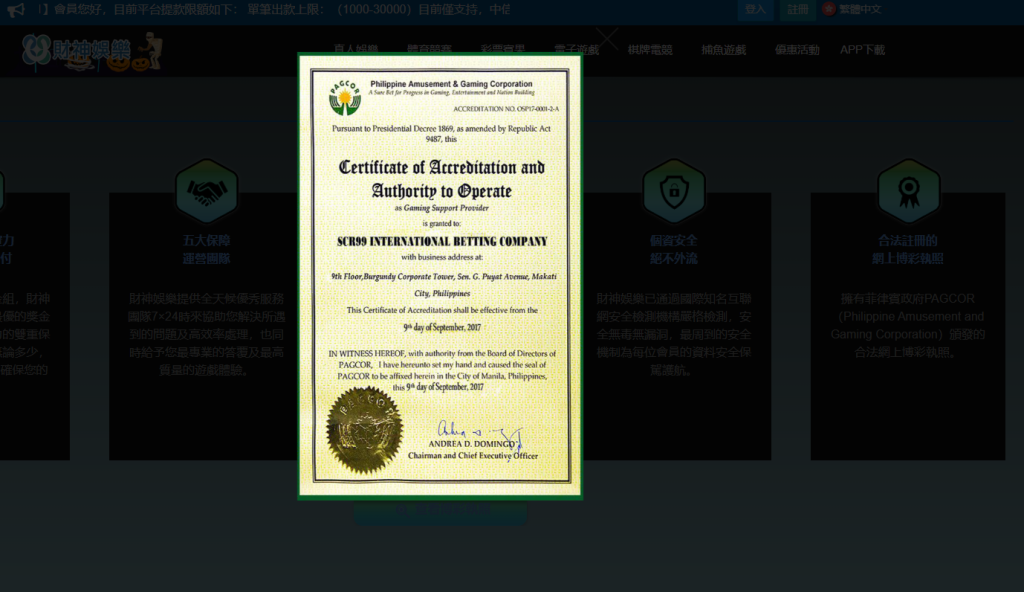Click the handshake icon for 五大保障

206,191
